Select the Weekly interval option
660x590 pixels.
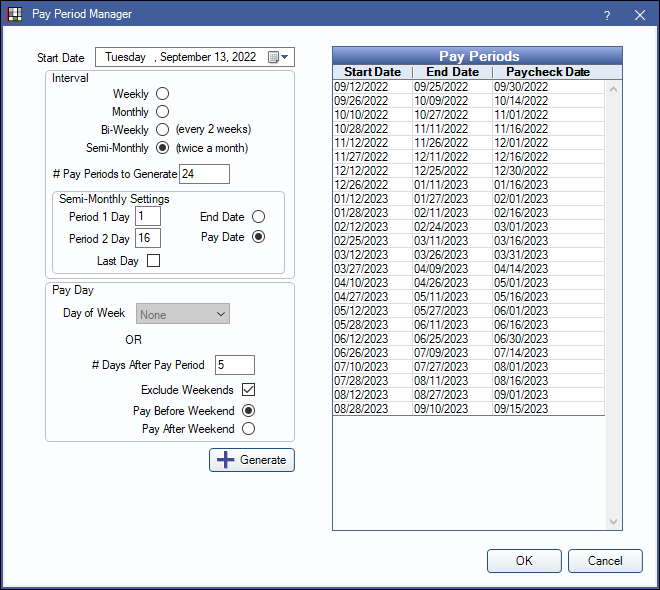point(162,94)
